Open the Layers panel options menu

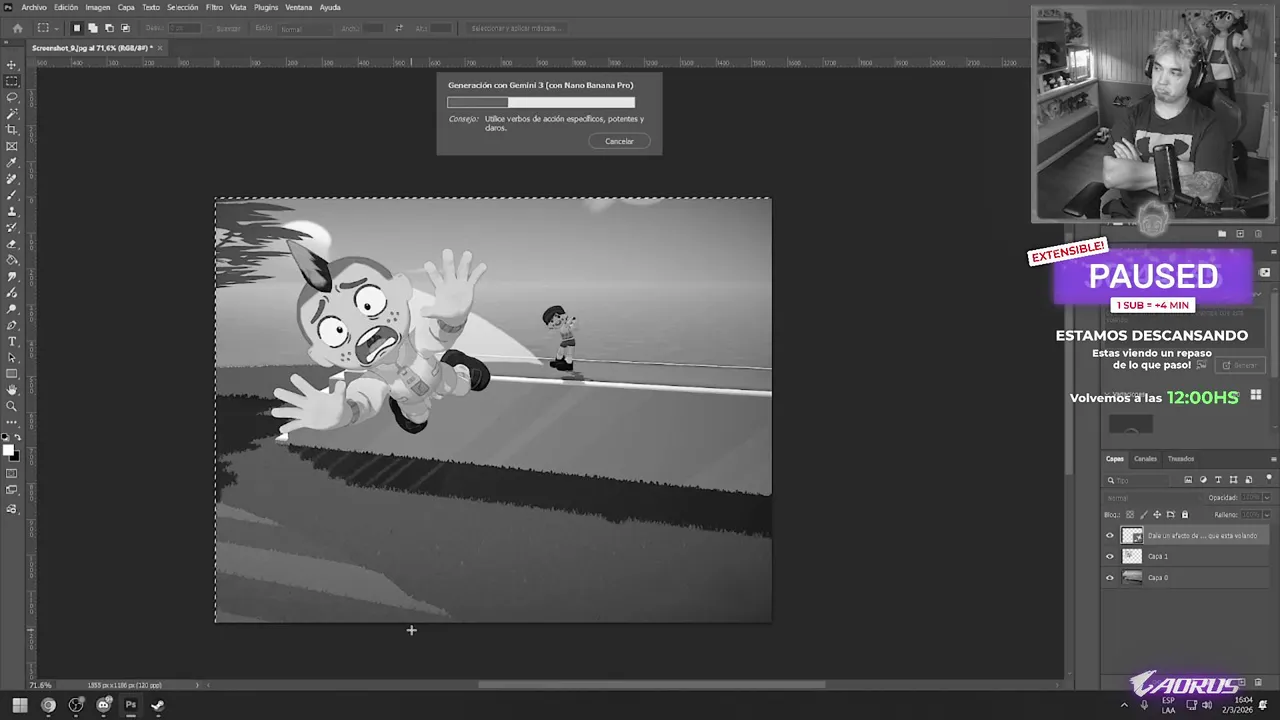coord(1273,459)
